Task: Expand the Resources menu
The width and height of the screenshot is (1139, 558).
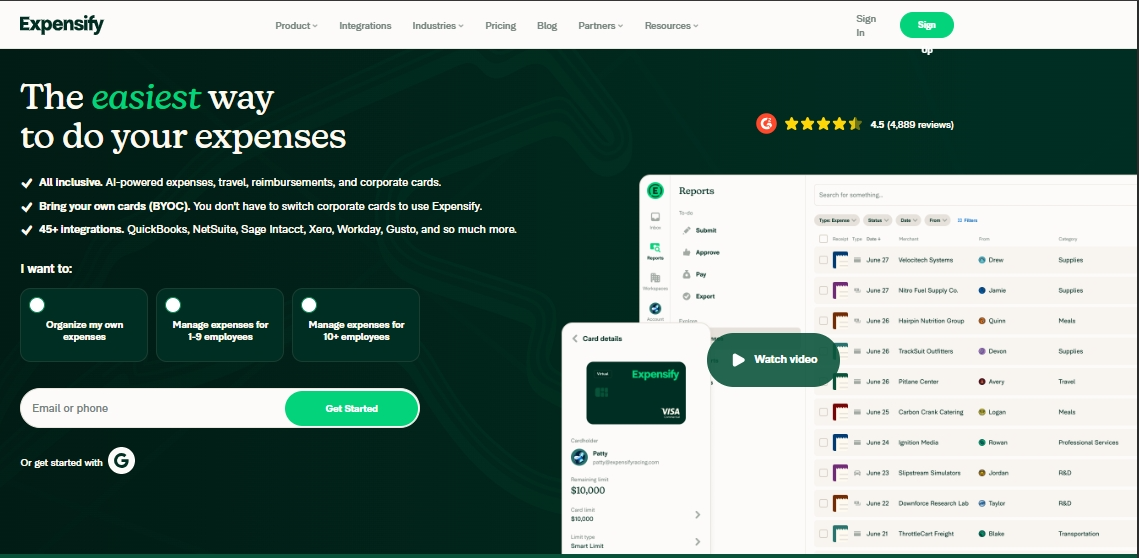Action: pyautogui.click(x=671, y=25)
